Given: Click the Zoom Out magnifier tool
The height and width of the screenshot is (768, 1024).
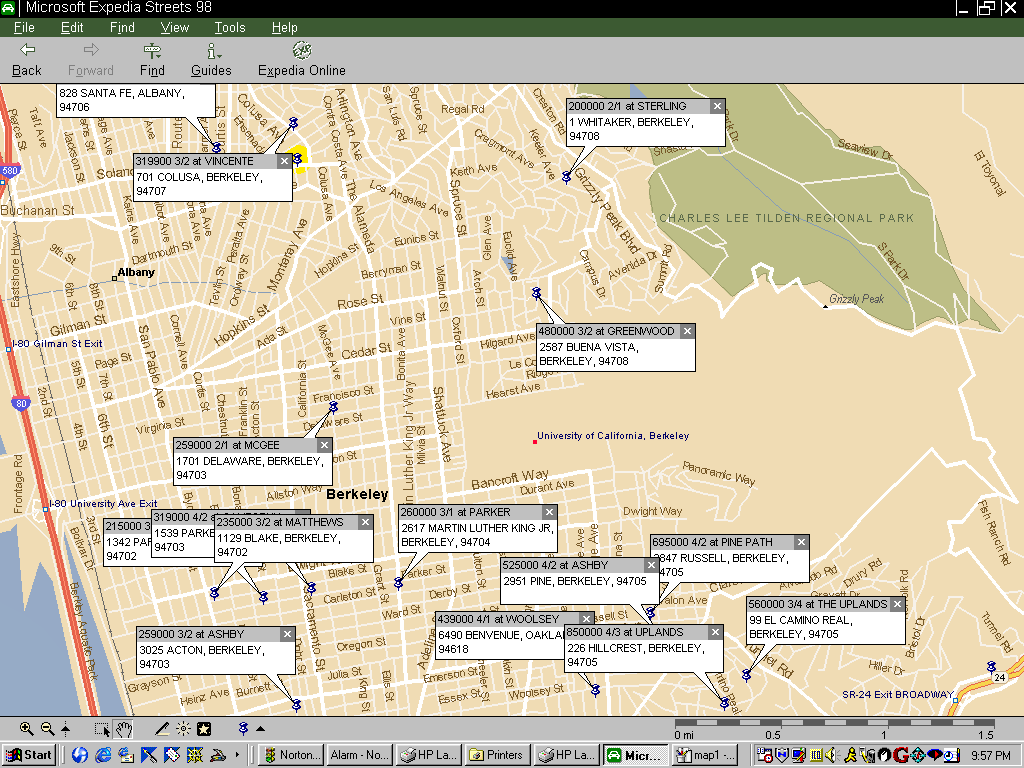Looking at the screenshot, I should pyautogui.click(x=47, y=728).
